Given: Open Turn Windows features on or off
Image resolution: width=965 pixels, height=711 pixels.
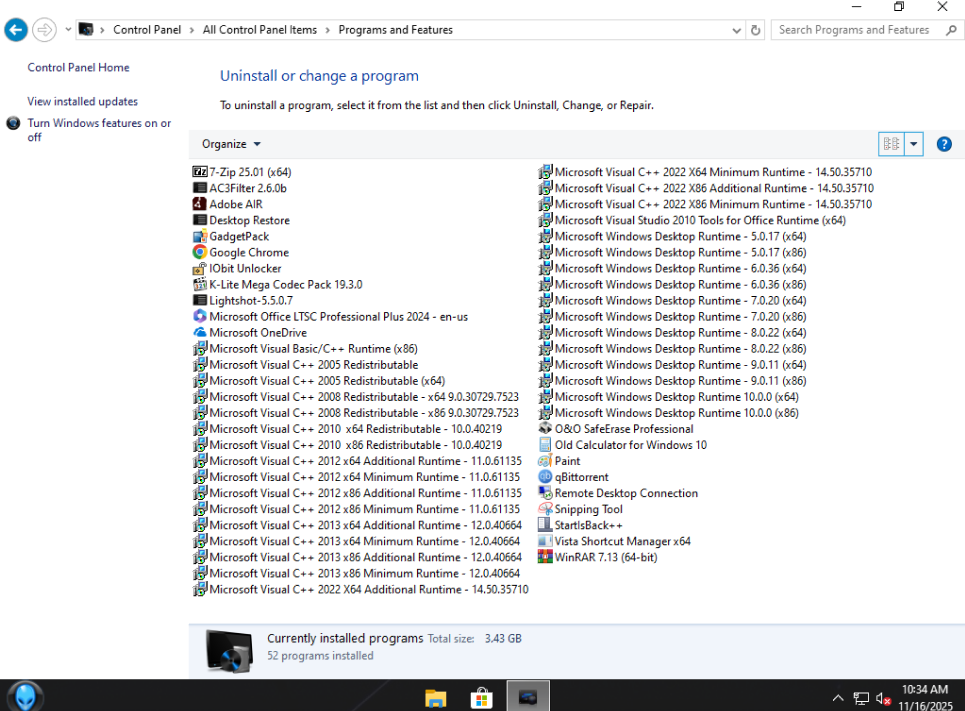Looking at the screenshot, I should 99,130.
